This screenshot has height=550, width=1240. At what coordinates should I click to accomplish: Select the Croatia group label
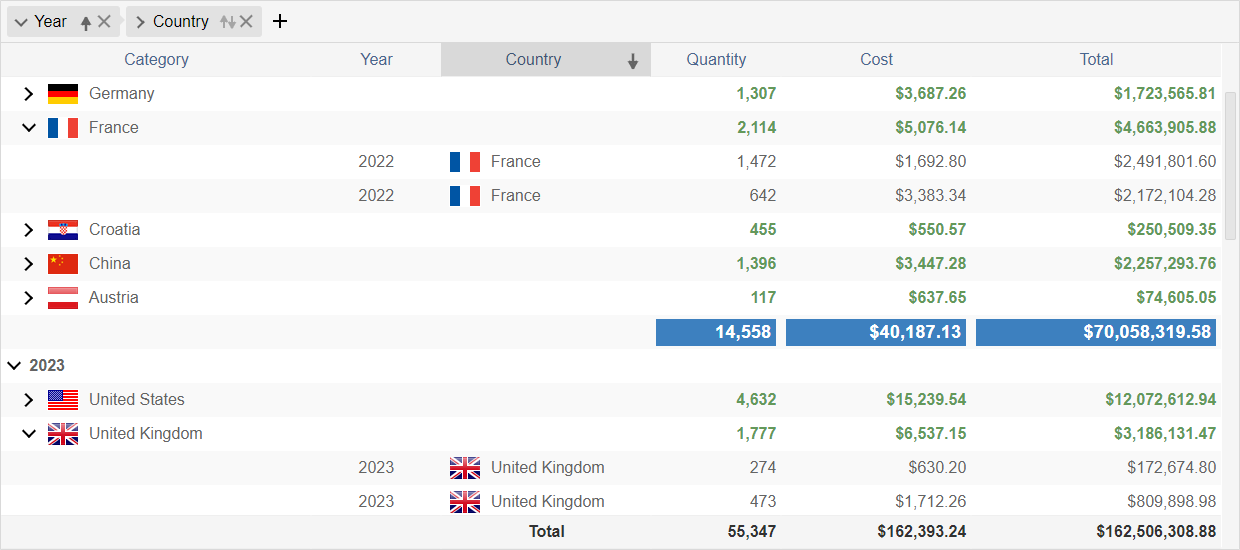click(x=115, y=230)
